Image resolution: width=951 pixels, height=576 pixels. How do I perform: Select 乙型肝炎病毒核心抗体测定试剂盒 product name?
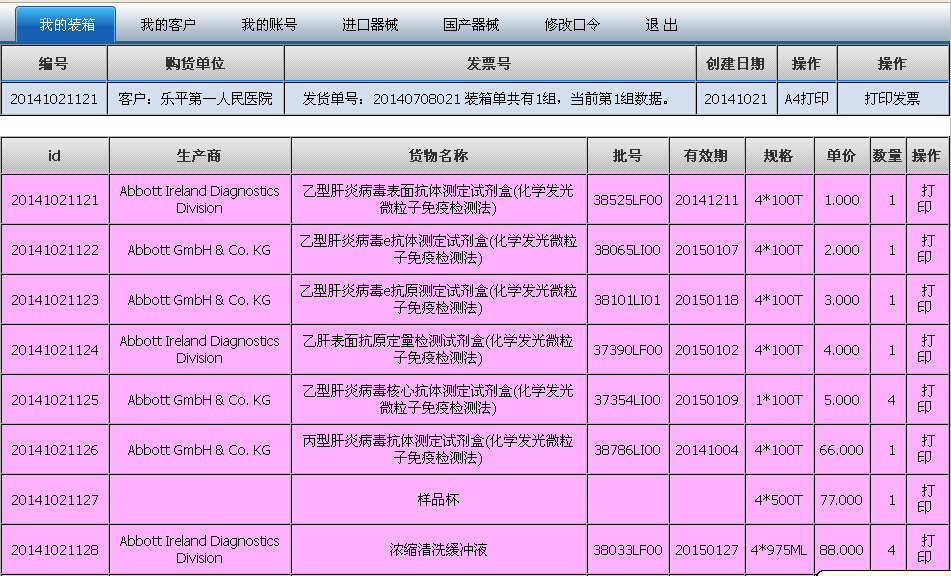[439, 400]
